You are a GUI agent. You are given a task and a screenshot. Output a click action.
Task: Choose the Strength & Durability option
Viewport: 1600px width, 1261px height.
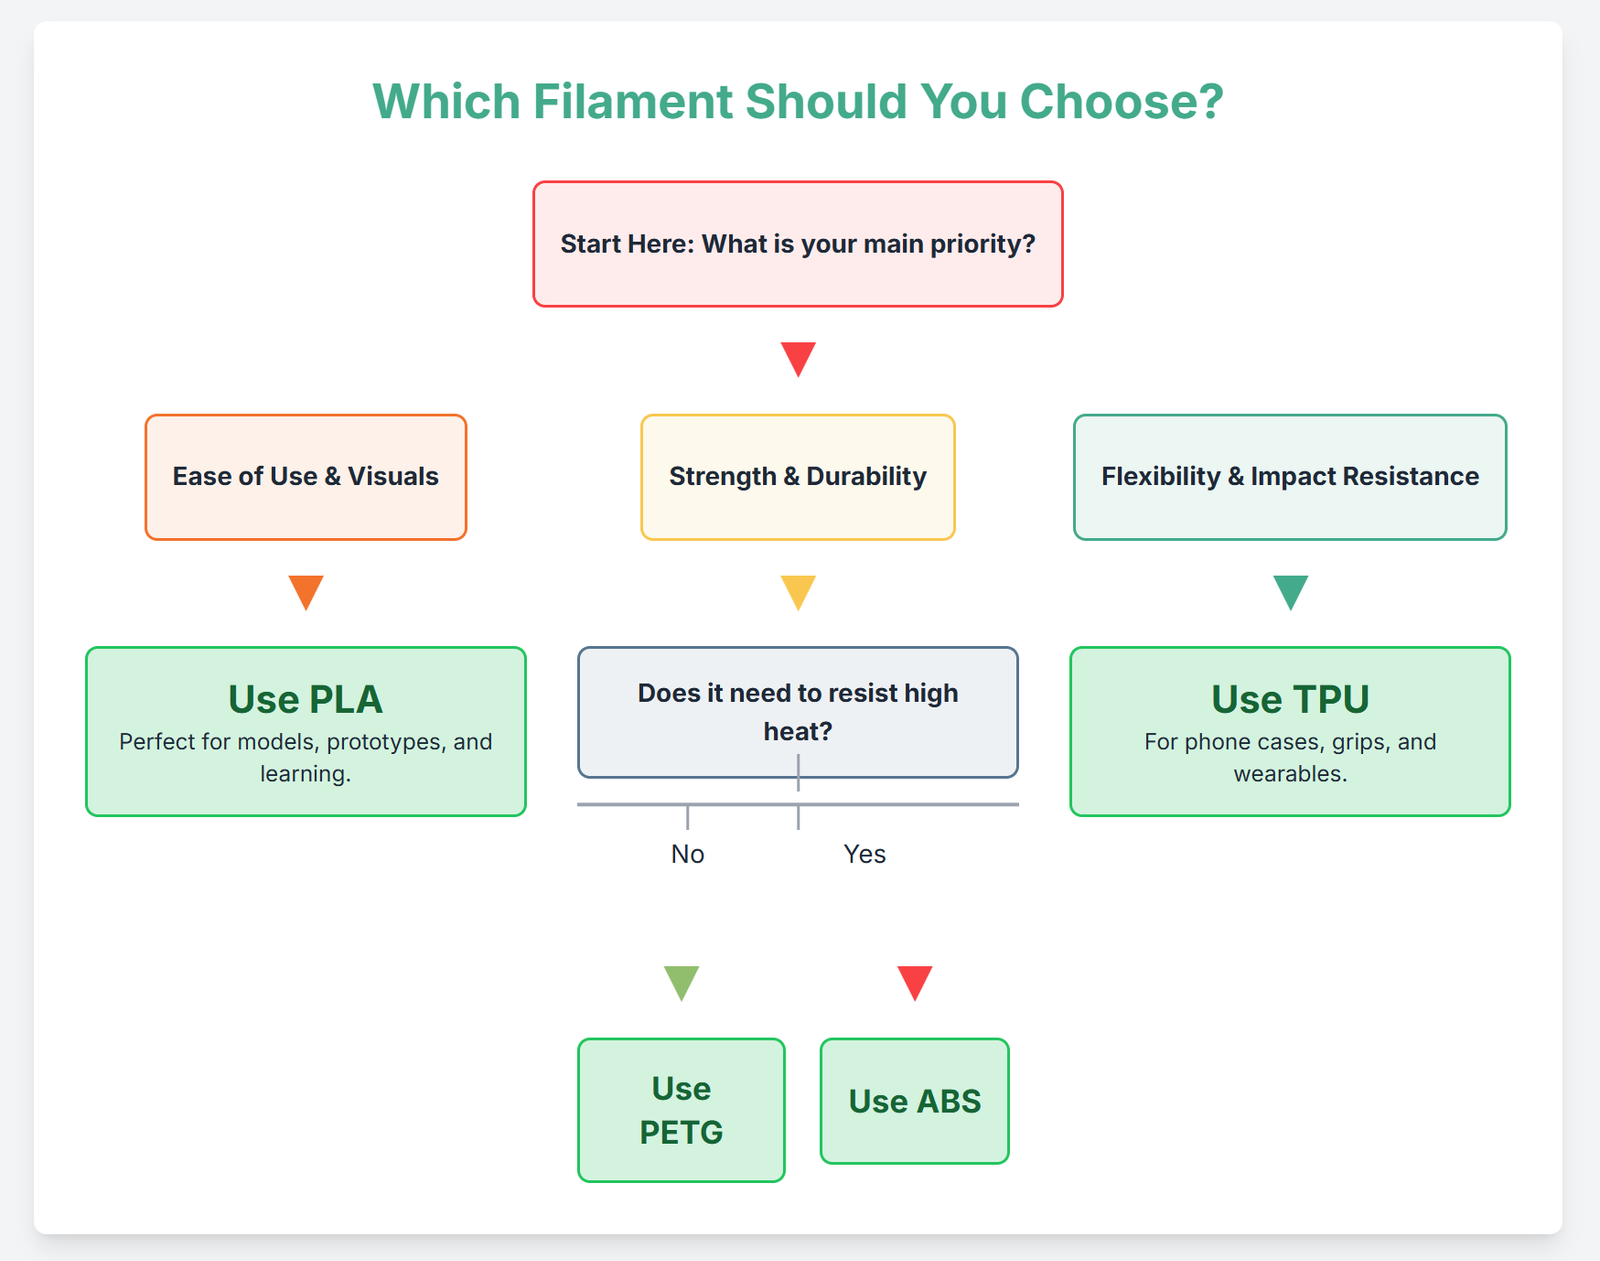pos(798,477)
